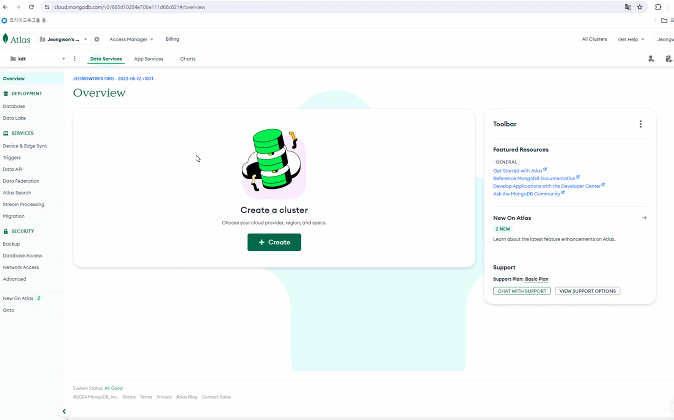The width and height of the screenshot is (674, 420).
Task: Switch to Charts tab
Action: click(188, 59)
